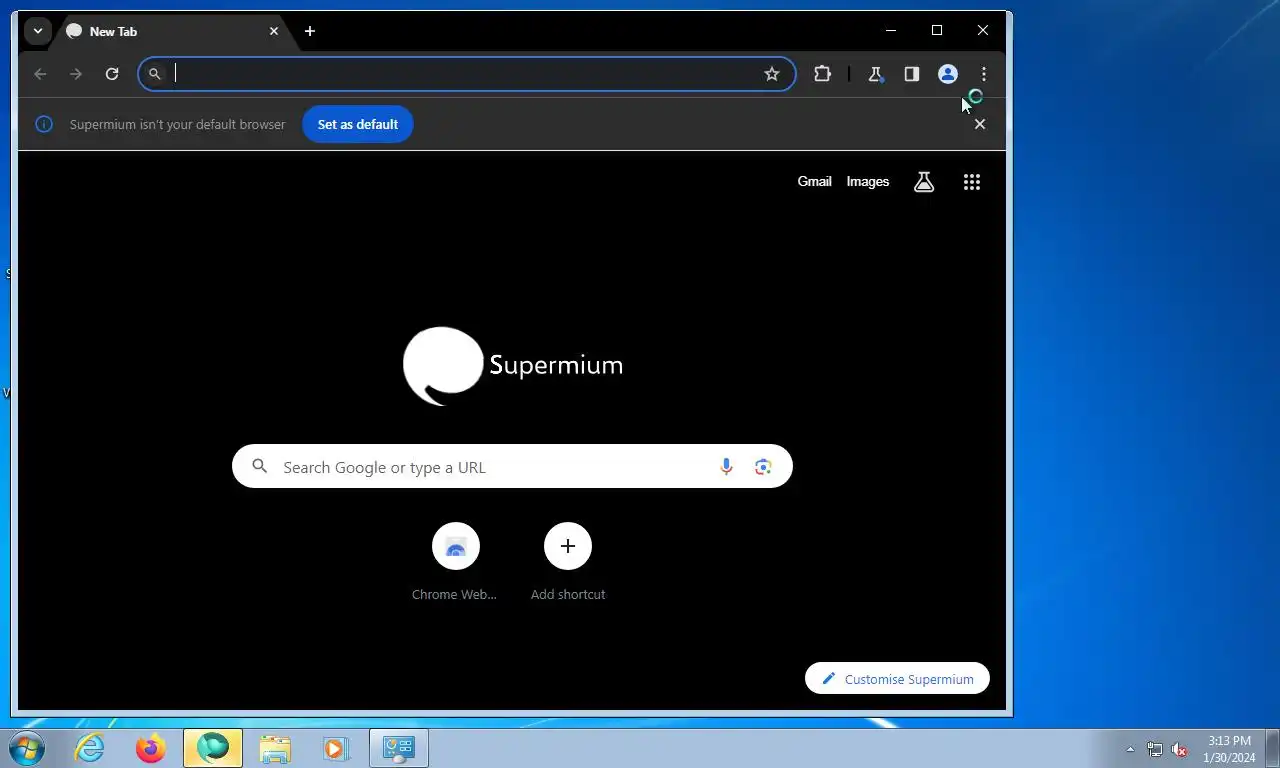Viewport: 1280px width, 768px height.
Task: Click the muted volume tray icon
Action: 1179,749
